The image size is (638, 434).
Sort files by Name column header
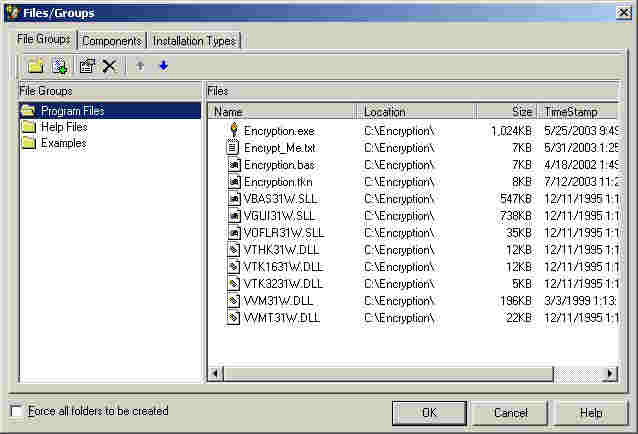tap(282, 112)
